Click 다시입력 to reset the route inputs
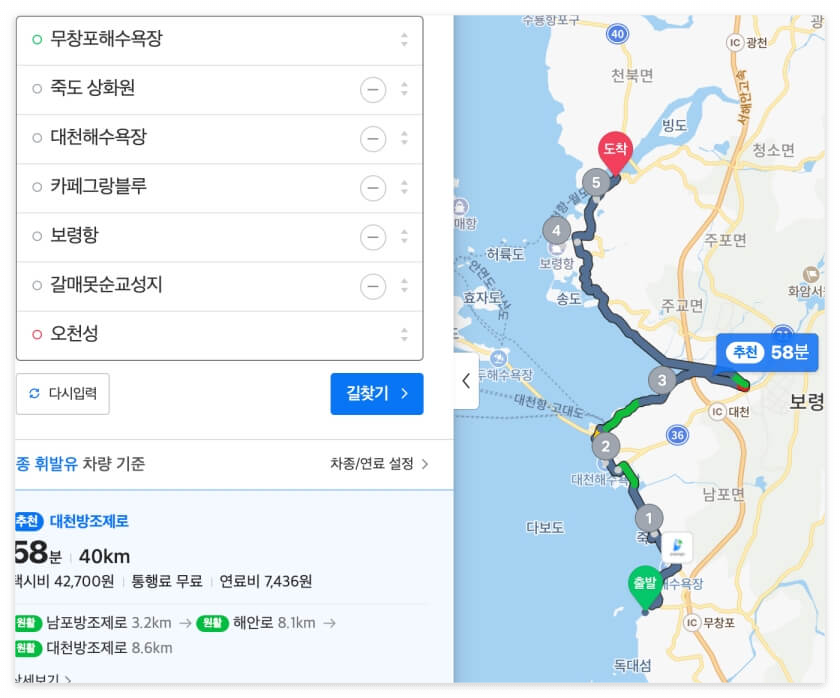 (x=64, y=394)
